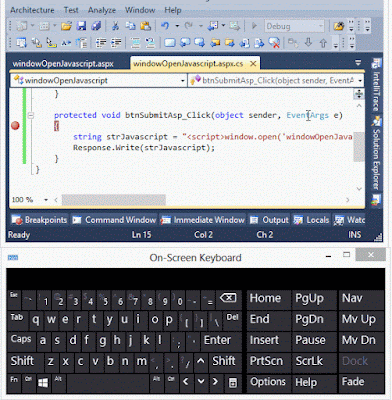Click the Toggle Bookmark icon
392x400 pixels.
(x=170, y=43)
